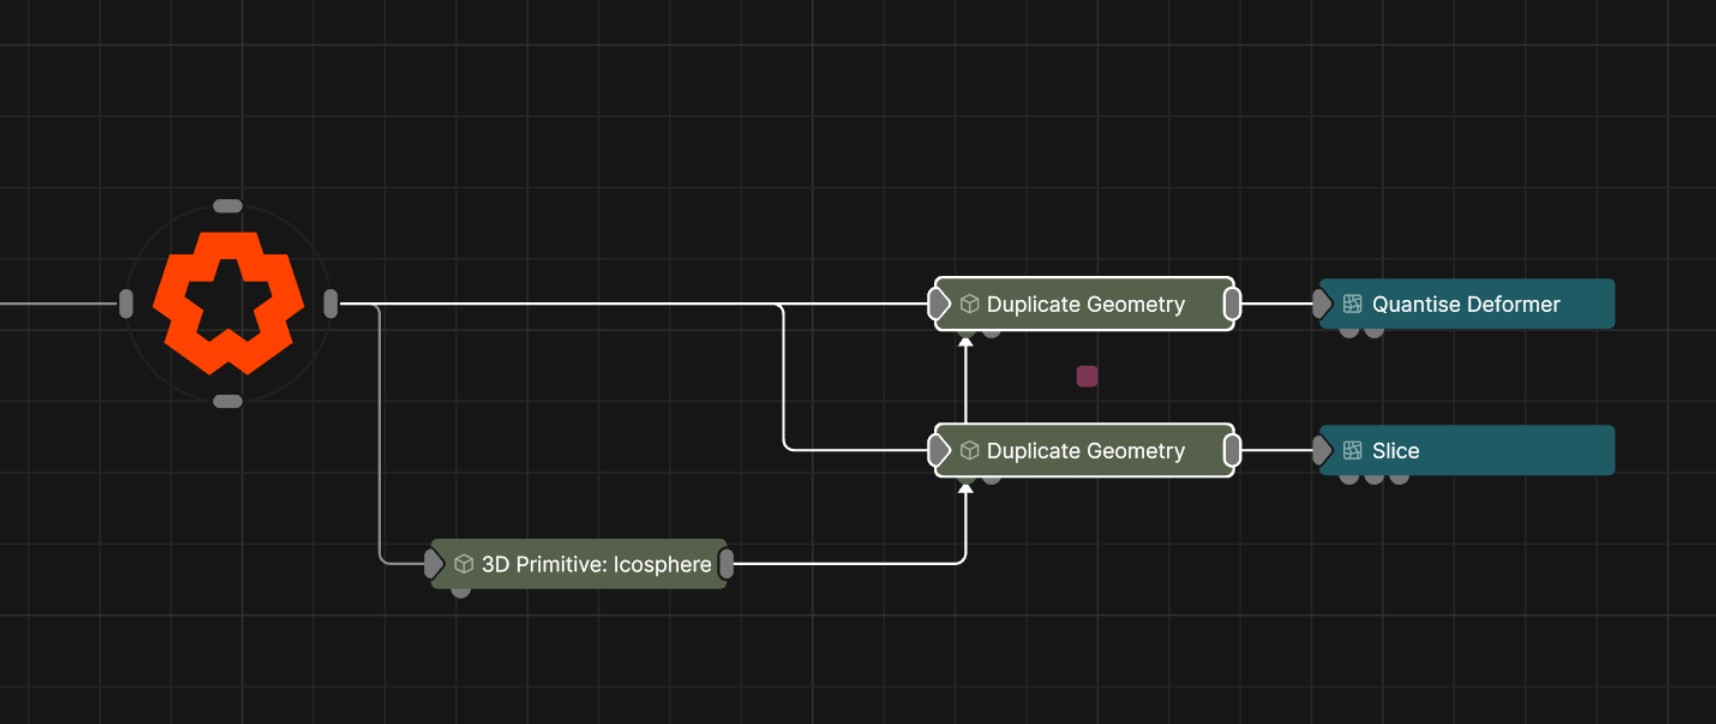Select the upper Duplicate Geometry node label
1716x724 pixels.
point(1085,304)
